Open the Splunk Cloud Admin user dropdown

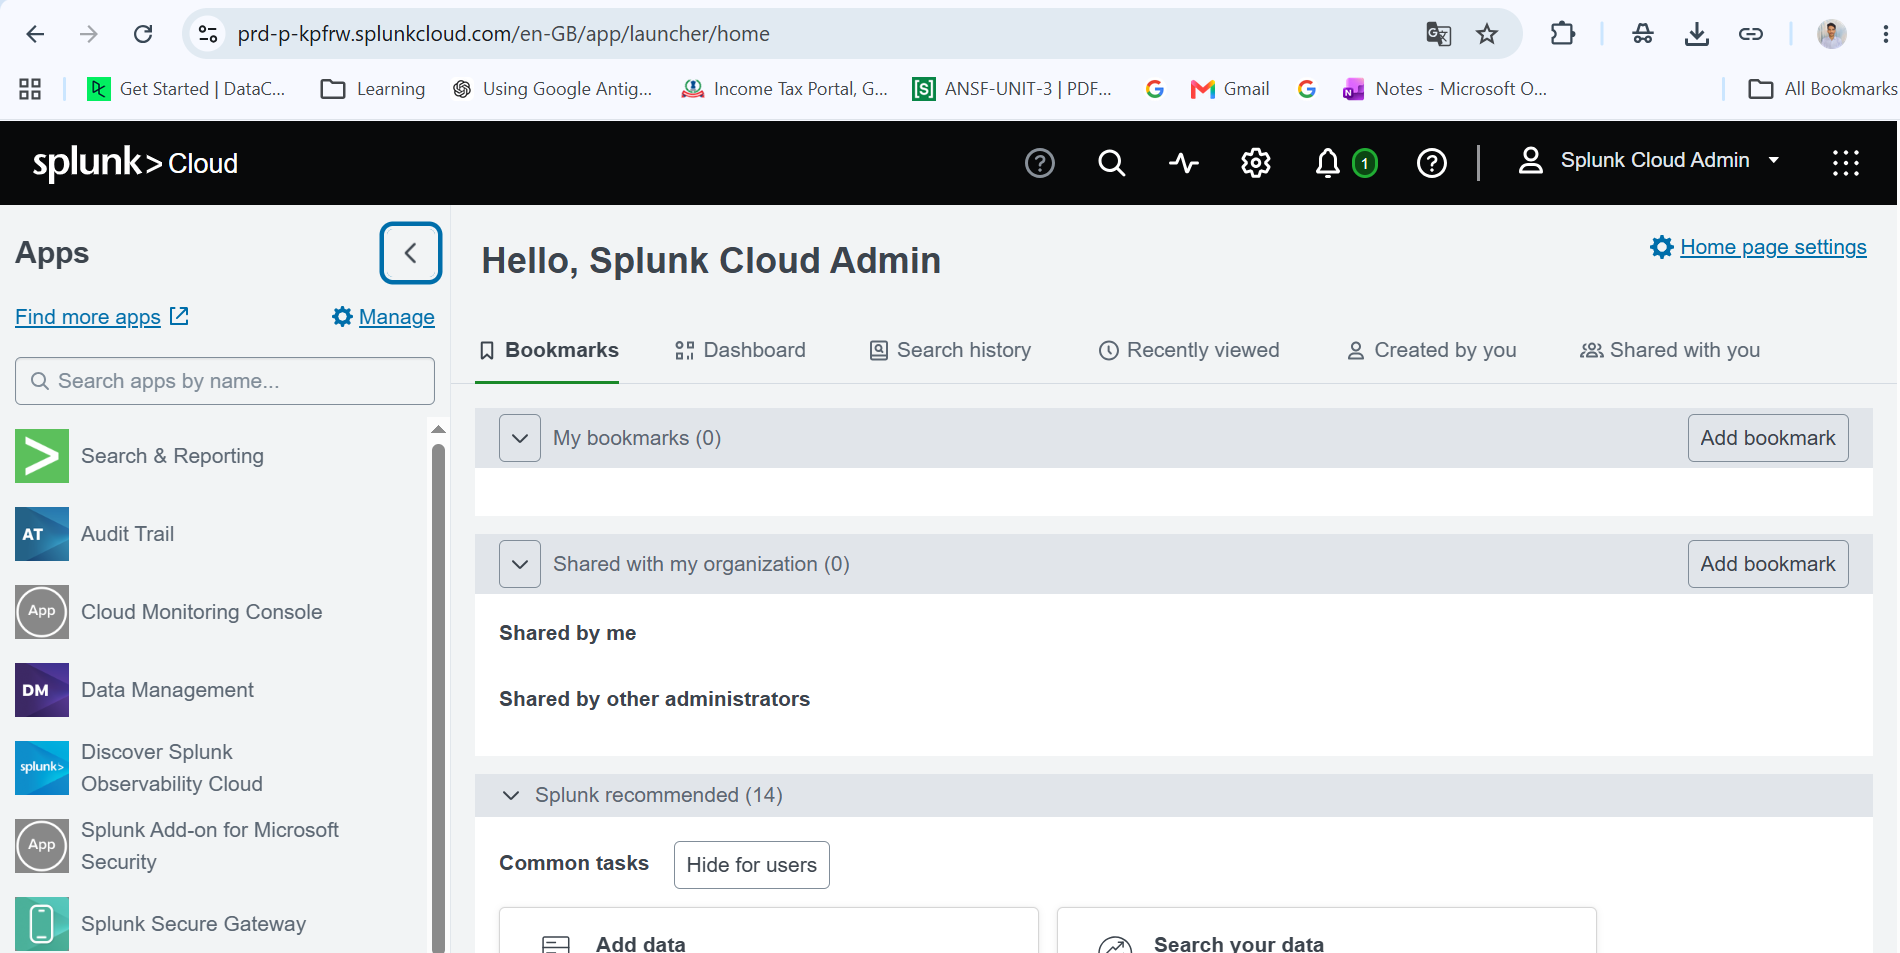pyautogui.click(x=1650, y=160)
